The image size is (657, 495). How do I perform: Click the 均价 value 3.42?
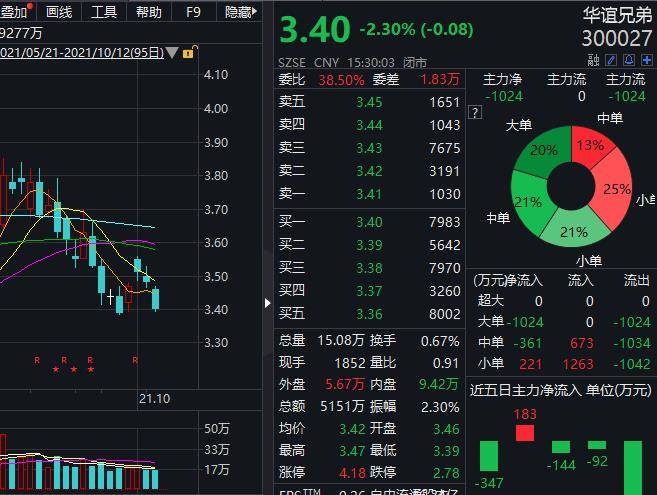click(352, 429)
